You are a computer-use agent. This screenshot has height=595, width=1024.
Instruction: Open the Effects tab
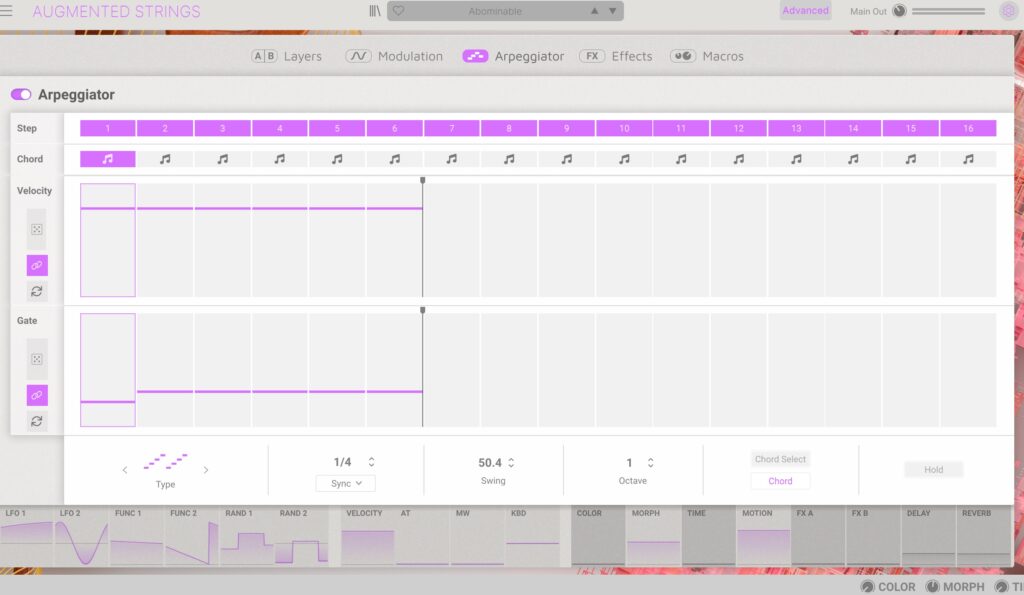click(616, 56)
